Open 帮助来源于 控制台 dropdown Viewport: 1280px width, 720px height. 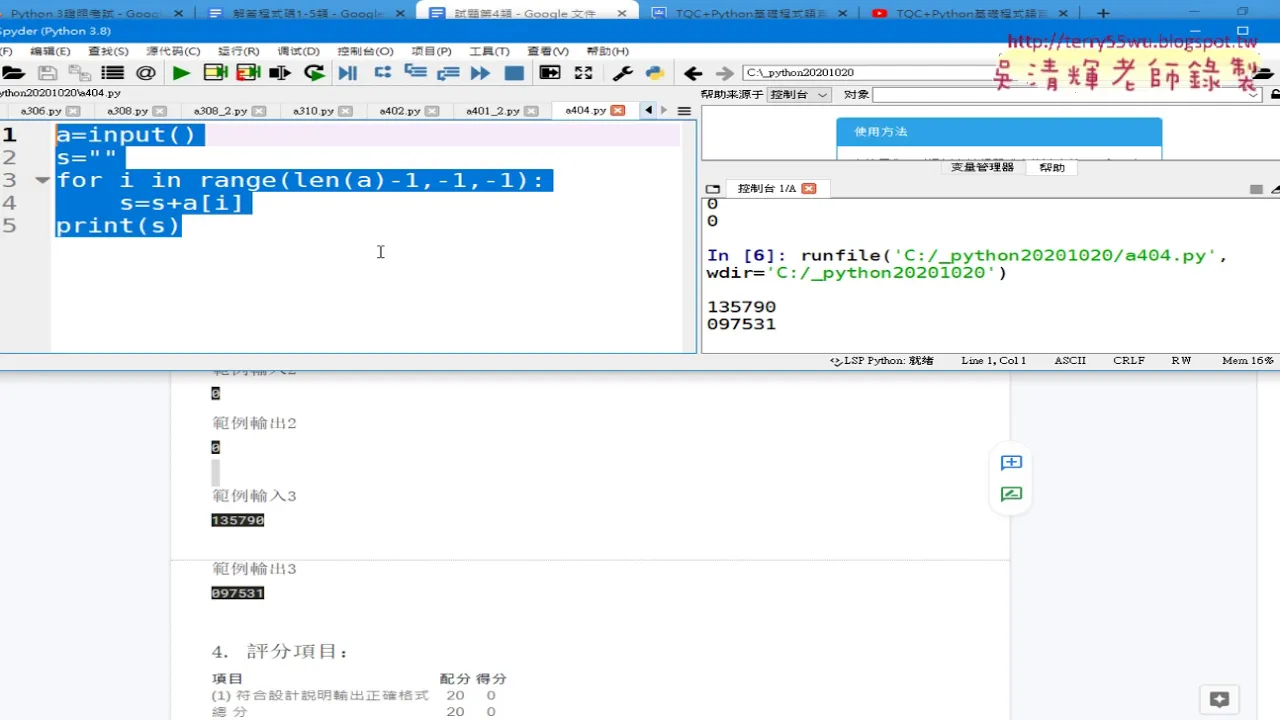tap(799, 95)
